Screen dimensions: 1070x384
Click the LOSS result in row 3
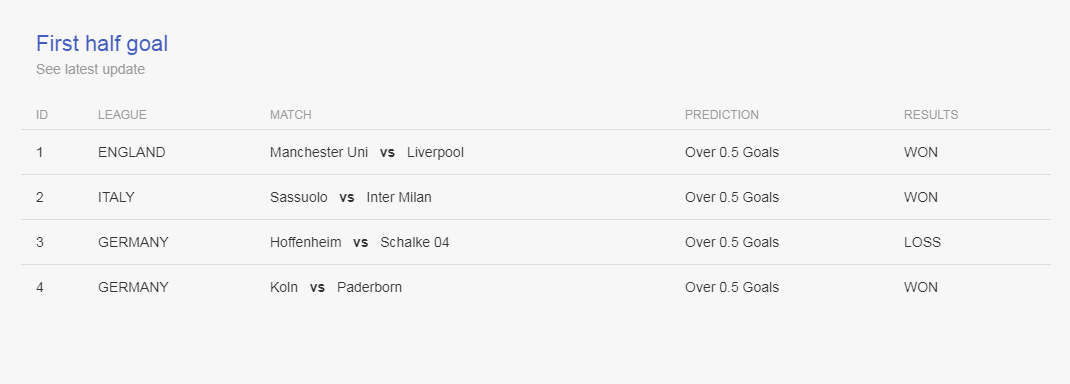[923, 242]
